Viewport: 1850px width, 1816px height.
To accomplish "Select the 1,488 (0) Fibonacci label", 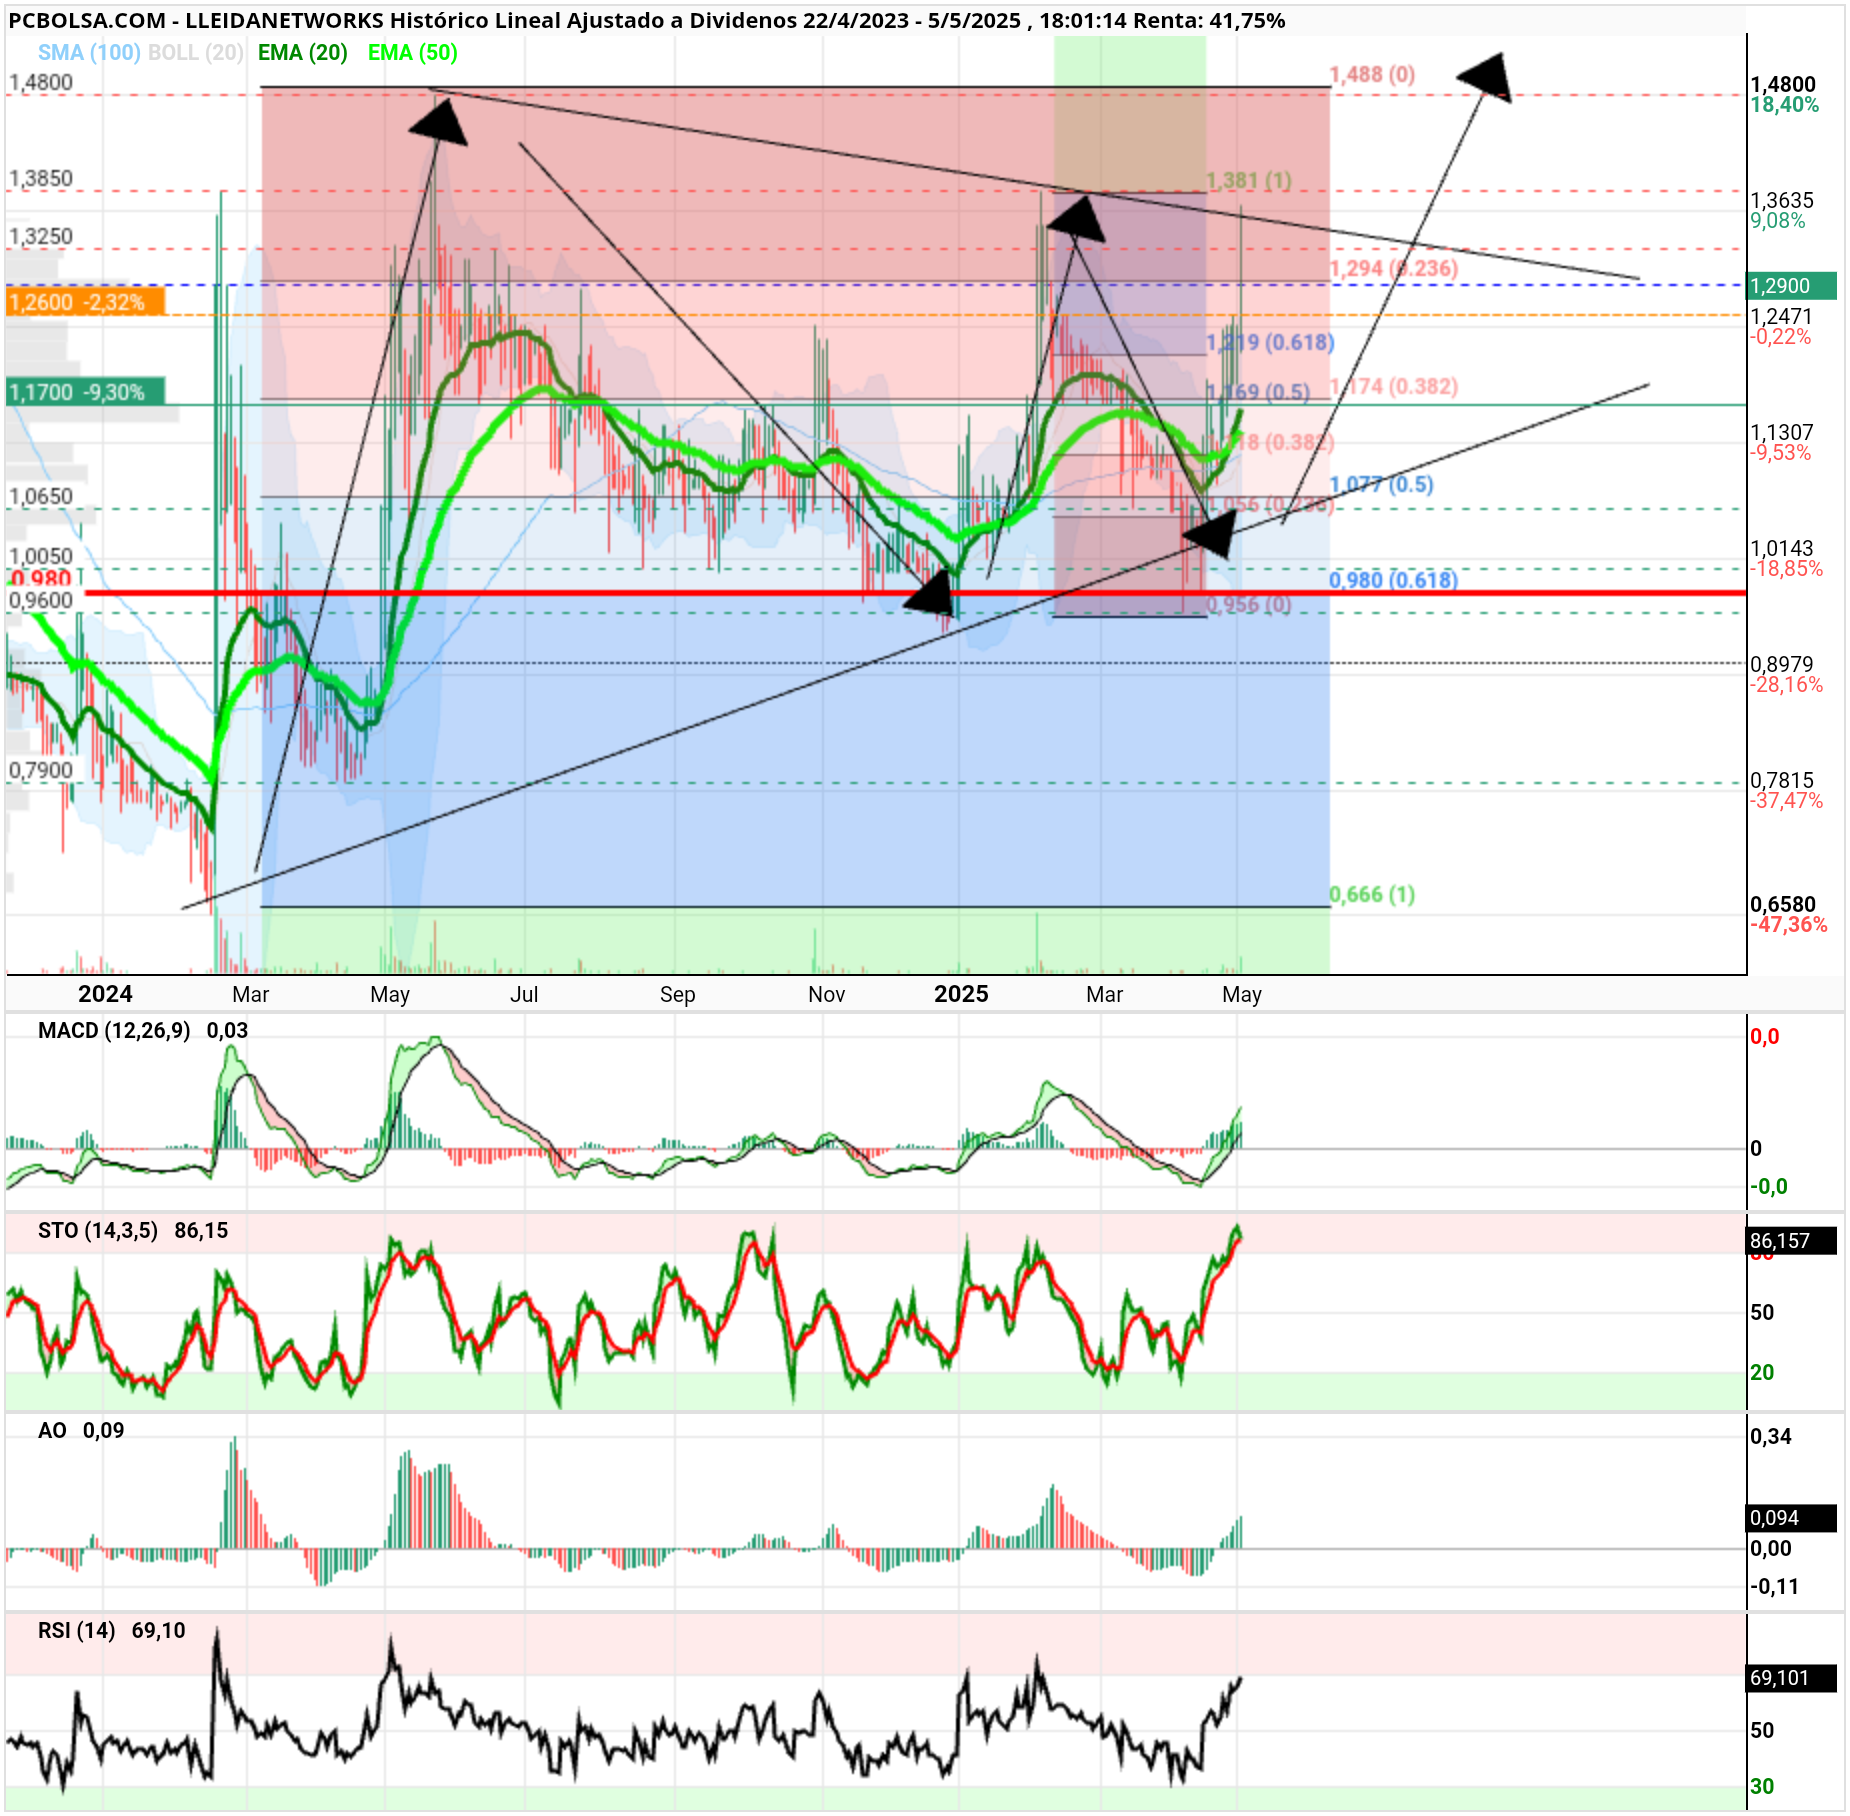I will click(1372, 75).
